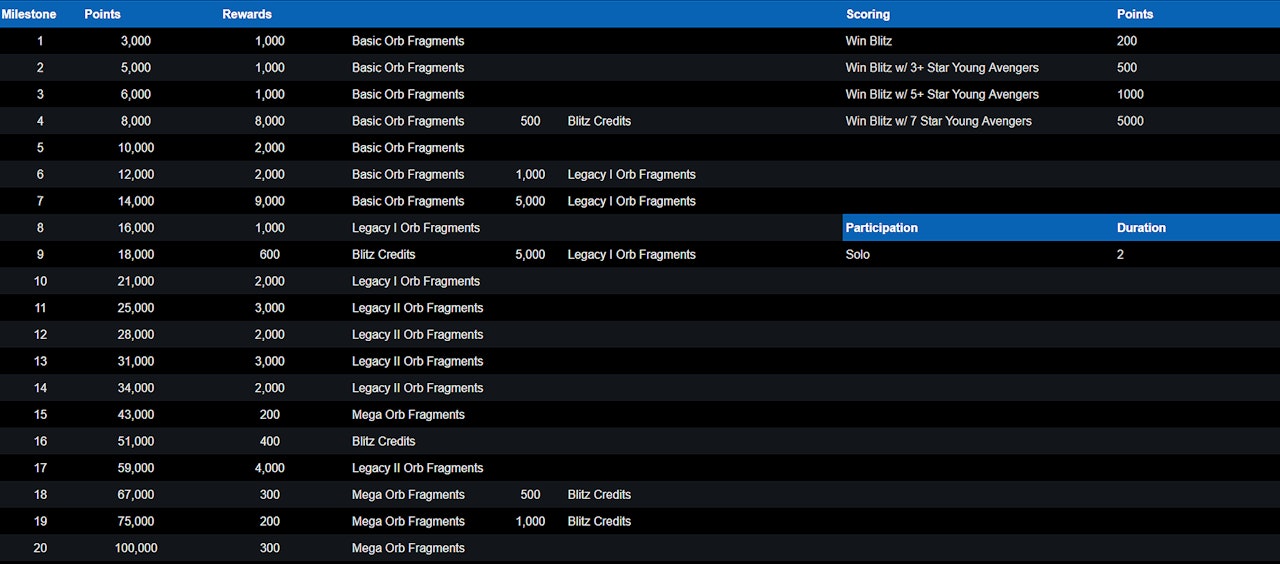Select the 67,000 points cell
Image resolution: width=1280 pixels, height=564 pixels.
136,495
